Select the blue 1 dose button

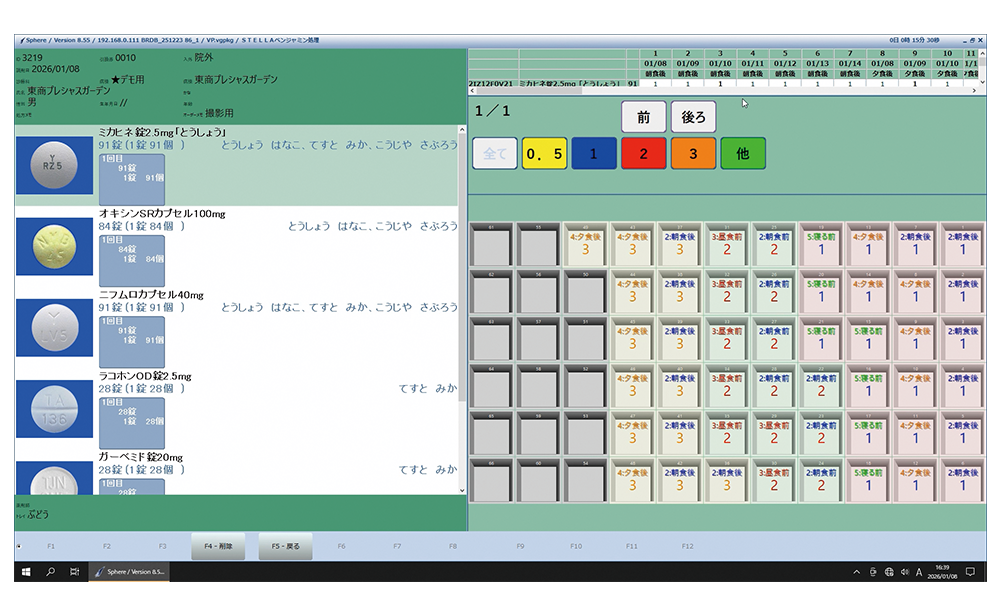click(594, 154)
